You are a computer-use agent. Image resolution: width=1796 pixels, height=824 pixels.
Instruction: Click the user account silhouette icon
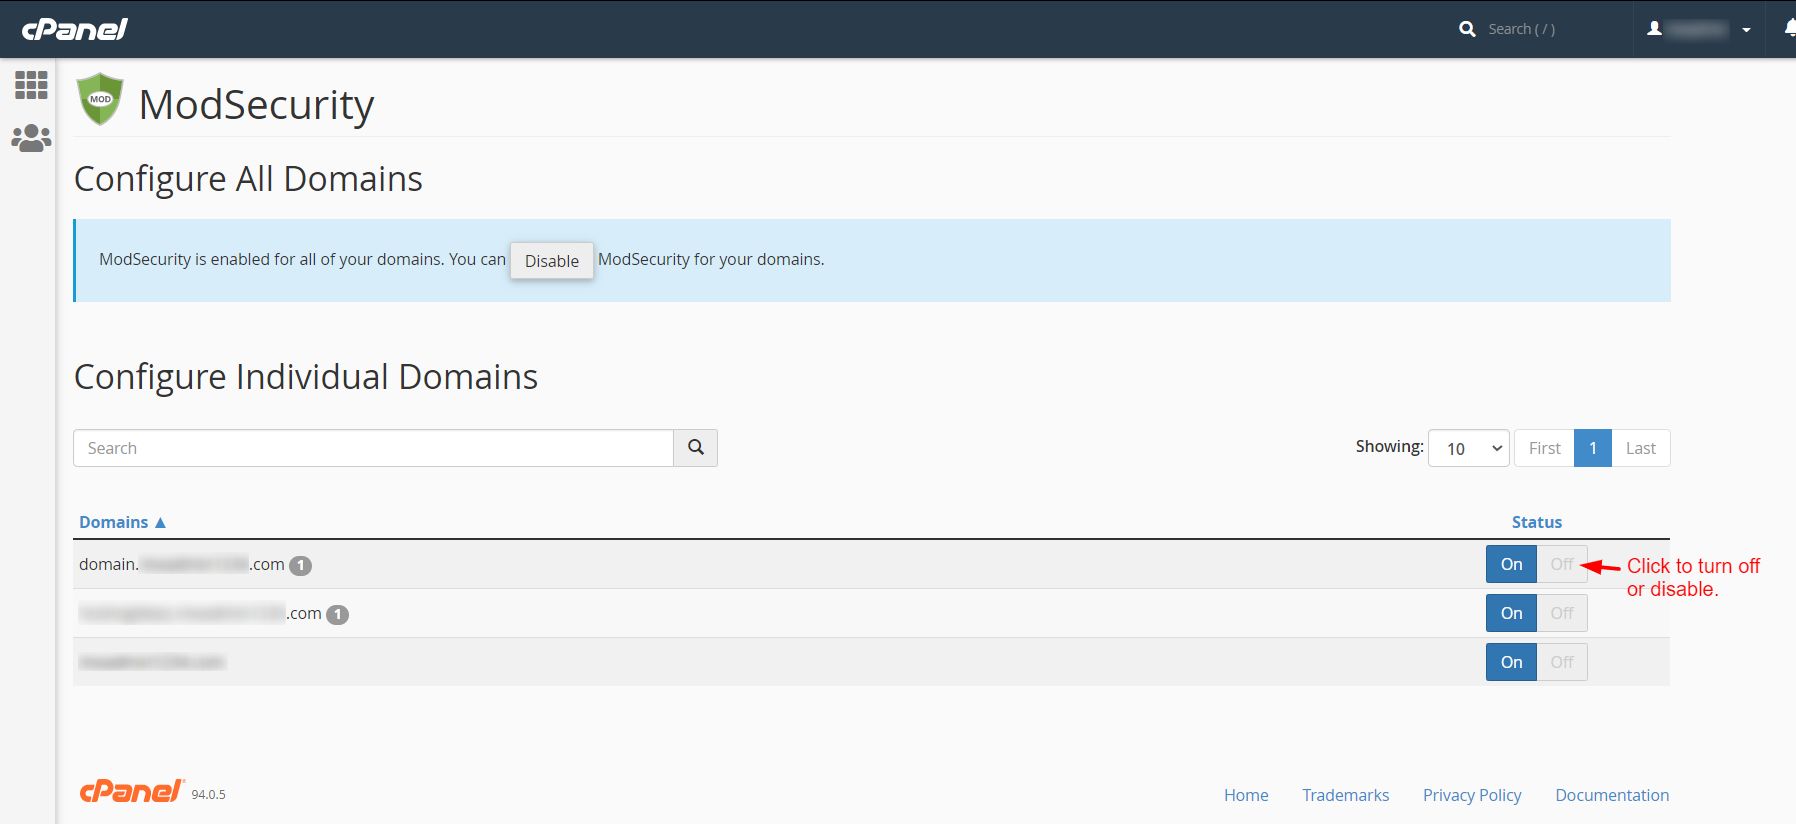[x=1655, y=29]
